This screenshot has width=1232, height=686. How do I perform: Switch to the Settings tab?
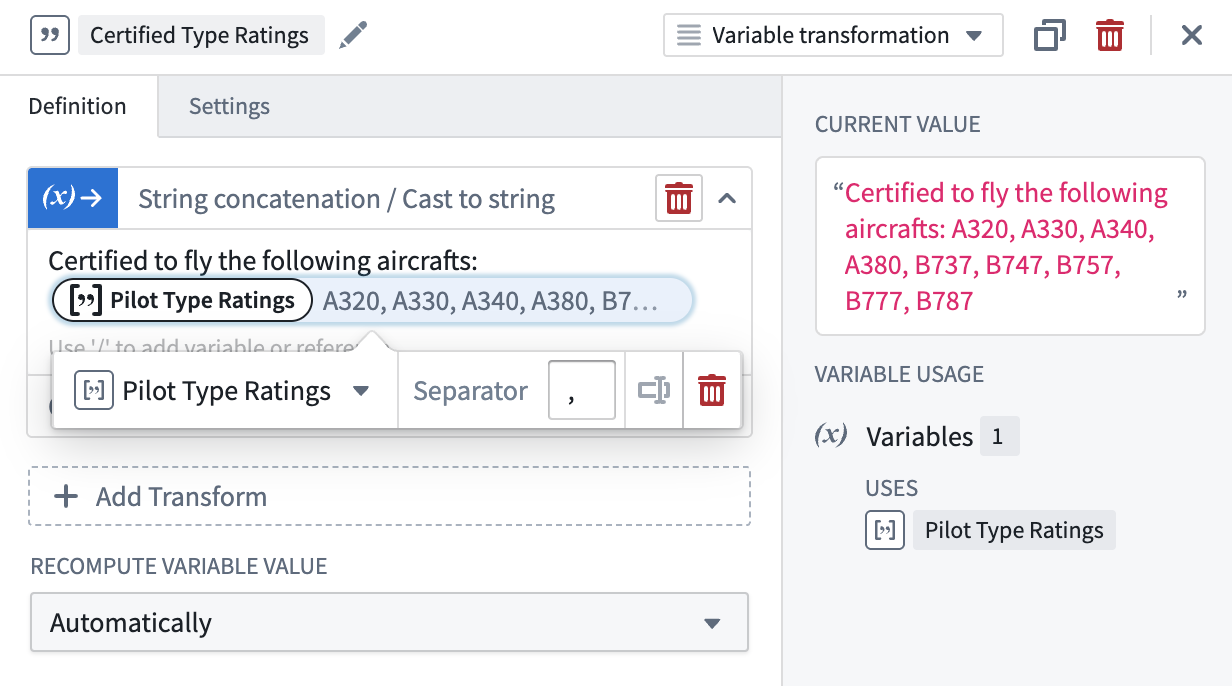(x=228, y=106)
